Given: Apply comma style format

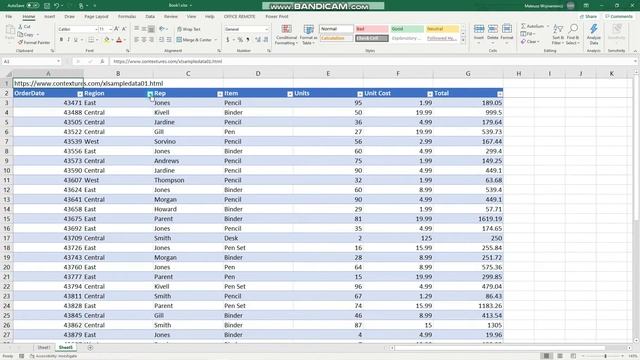Looking at the screenshot, I should (248, 40).
